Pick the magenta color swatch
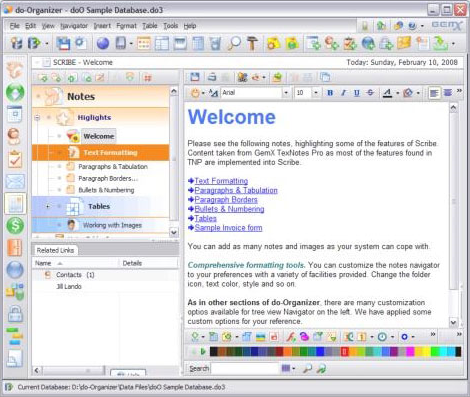This screenshot has height=397, width=470. (410, 351)
